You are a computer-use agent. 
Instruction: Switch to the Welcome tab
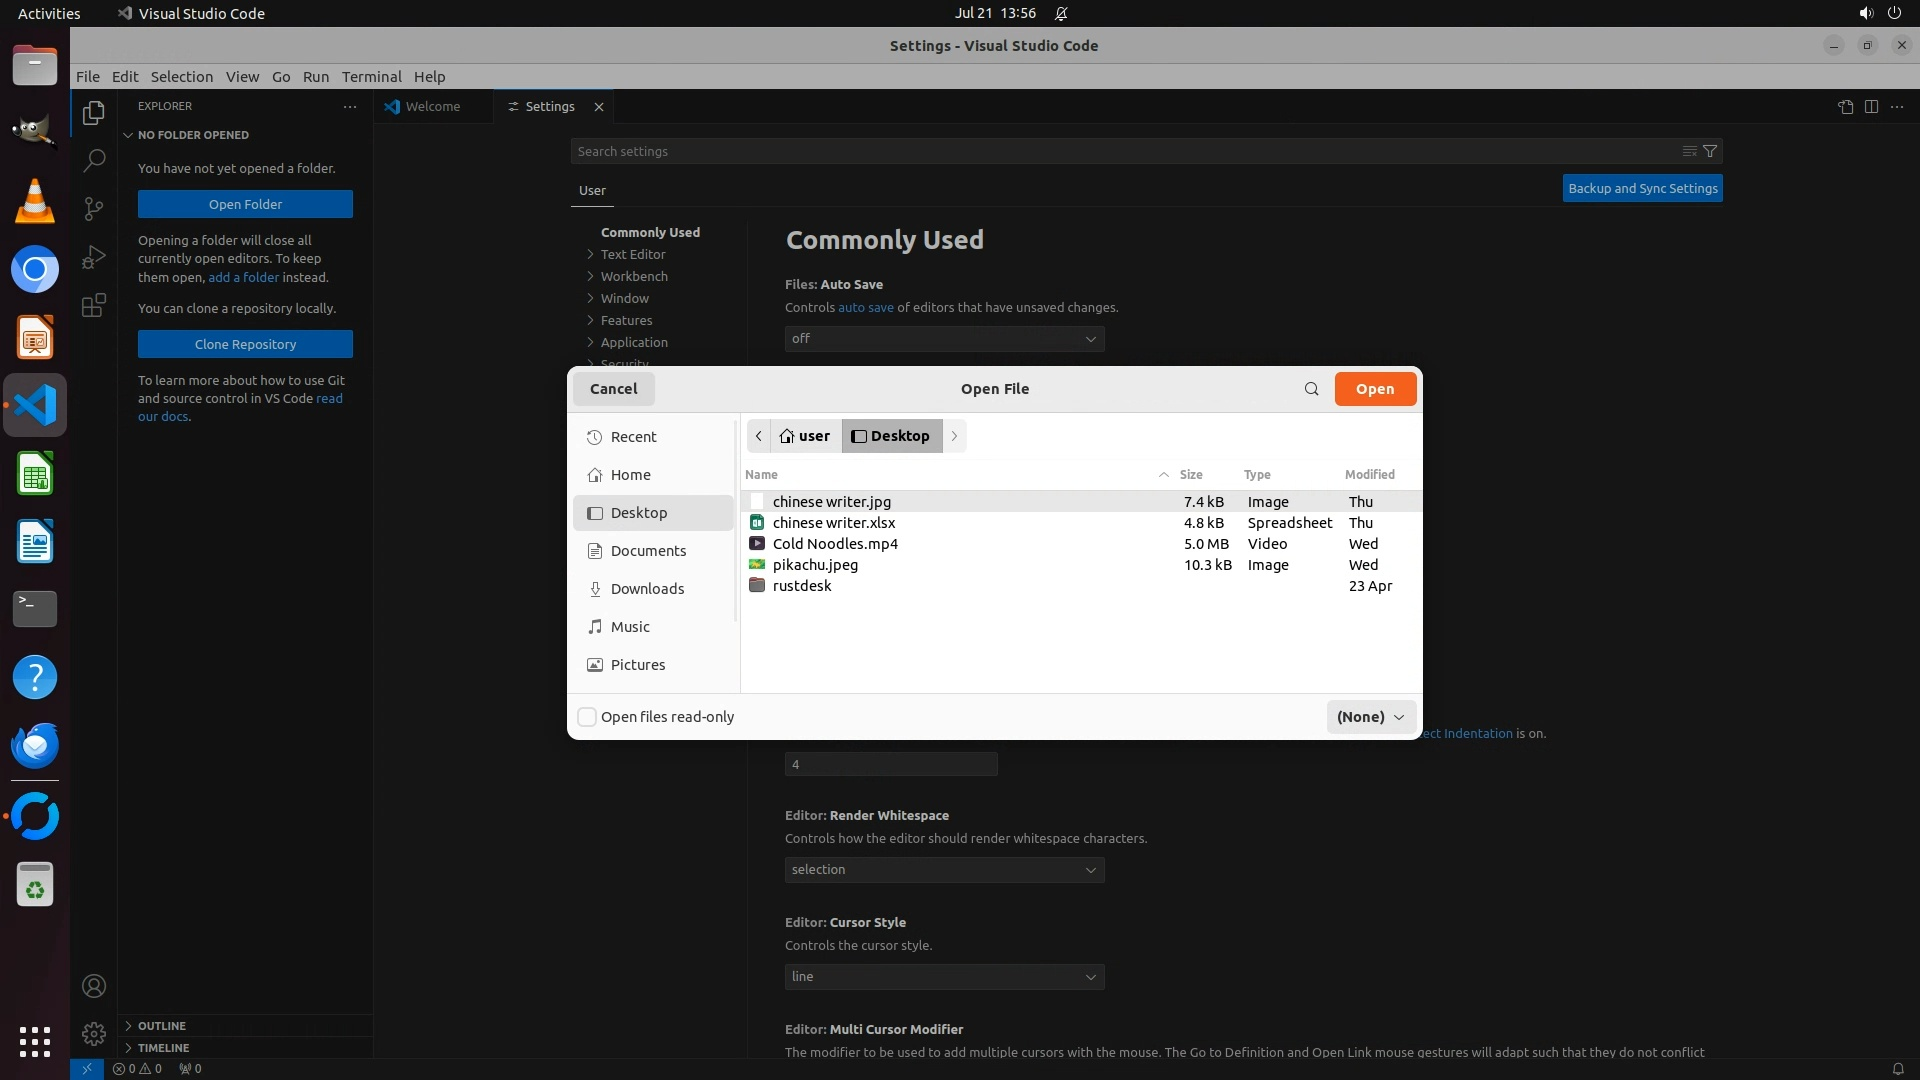point(432,107)
